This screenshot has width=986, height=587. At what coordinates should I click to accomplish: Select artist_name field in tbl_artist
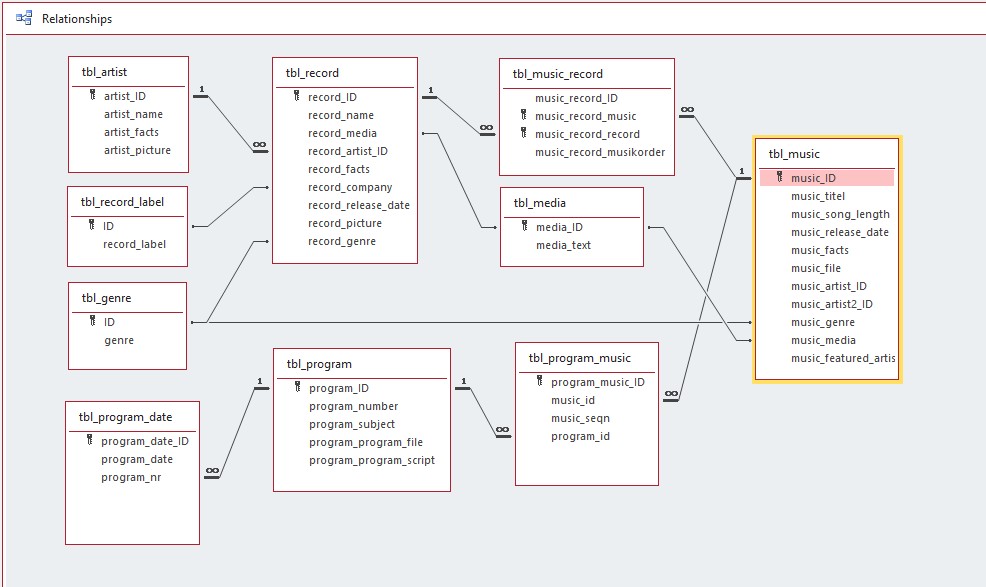(x=133, y=115)
